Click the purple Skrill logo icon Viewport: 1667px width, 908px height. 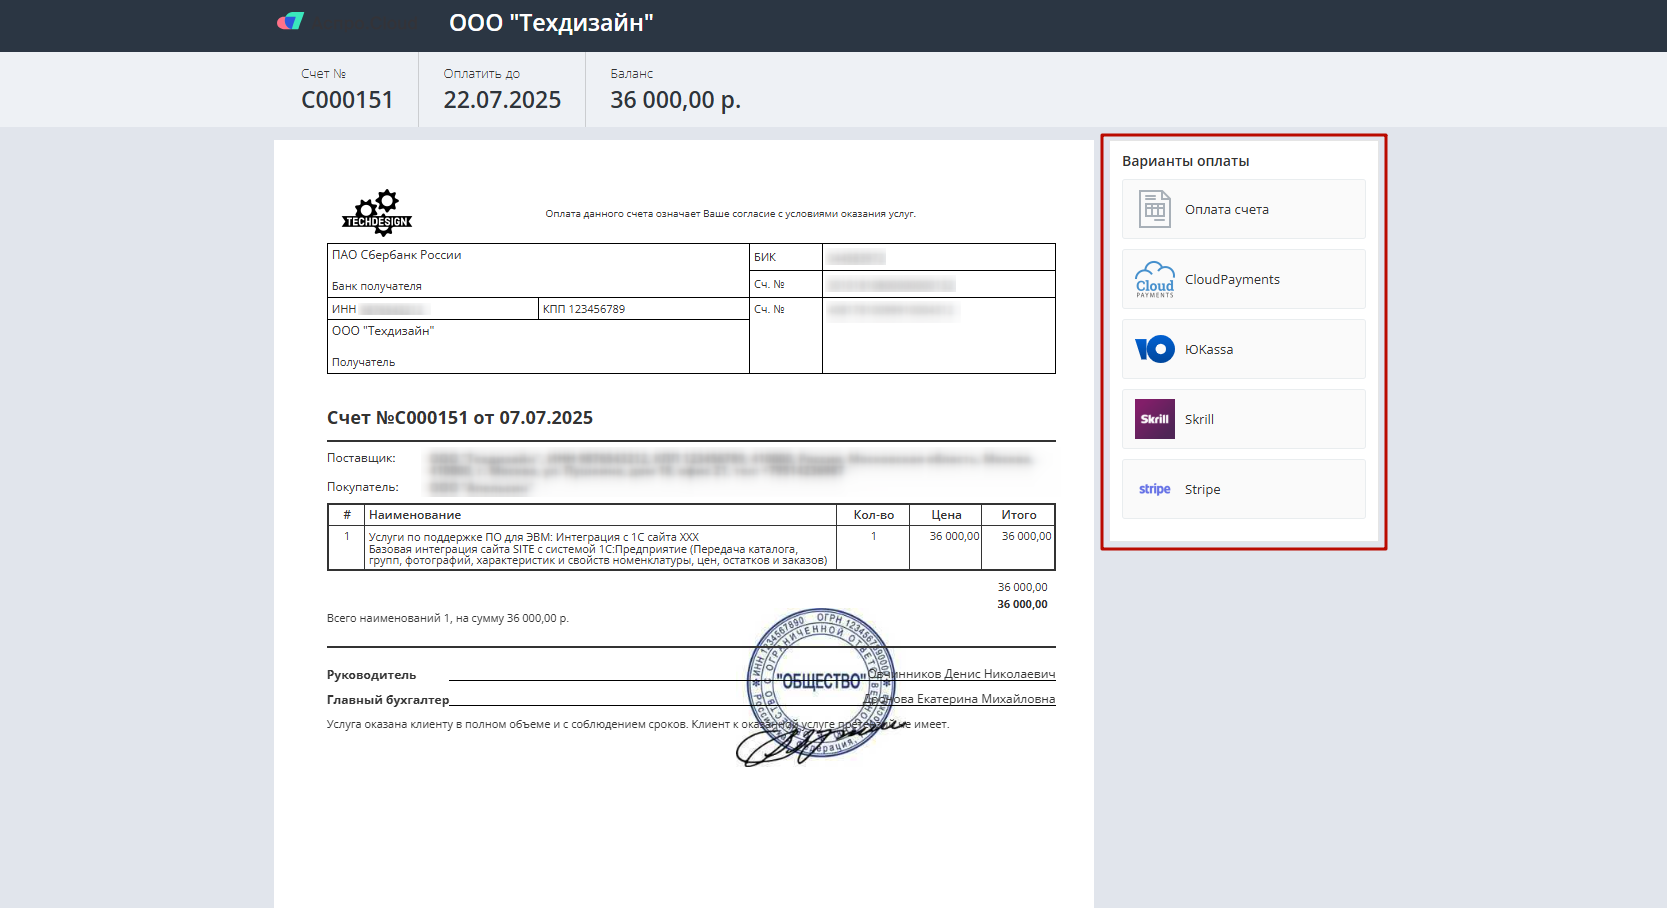(x=1154, y=419)
